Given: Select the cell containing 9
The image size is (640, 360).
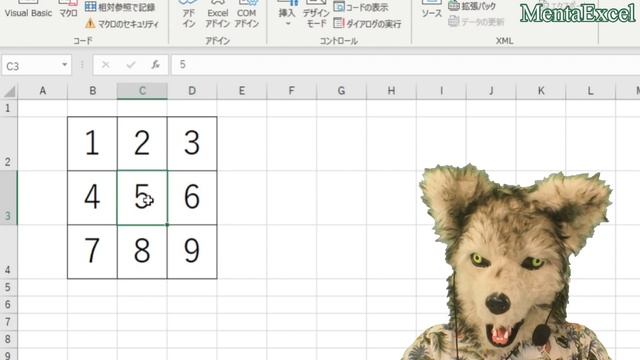Looking at the screenshot, I should tap(192, 252).
